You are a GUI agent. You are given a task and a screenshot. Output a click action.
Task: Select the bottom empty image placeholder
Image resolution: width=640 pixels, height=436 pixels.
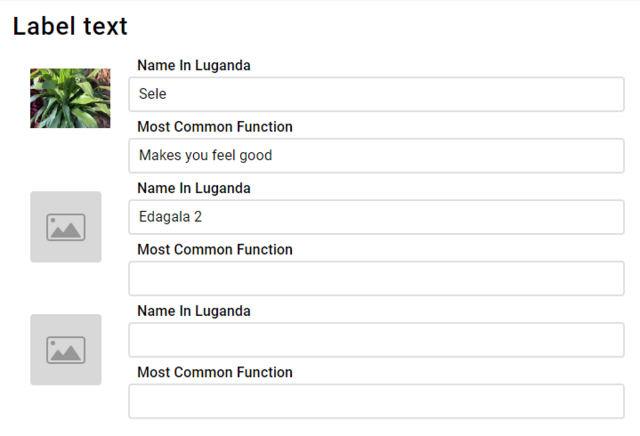pos(66,349)
